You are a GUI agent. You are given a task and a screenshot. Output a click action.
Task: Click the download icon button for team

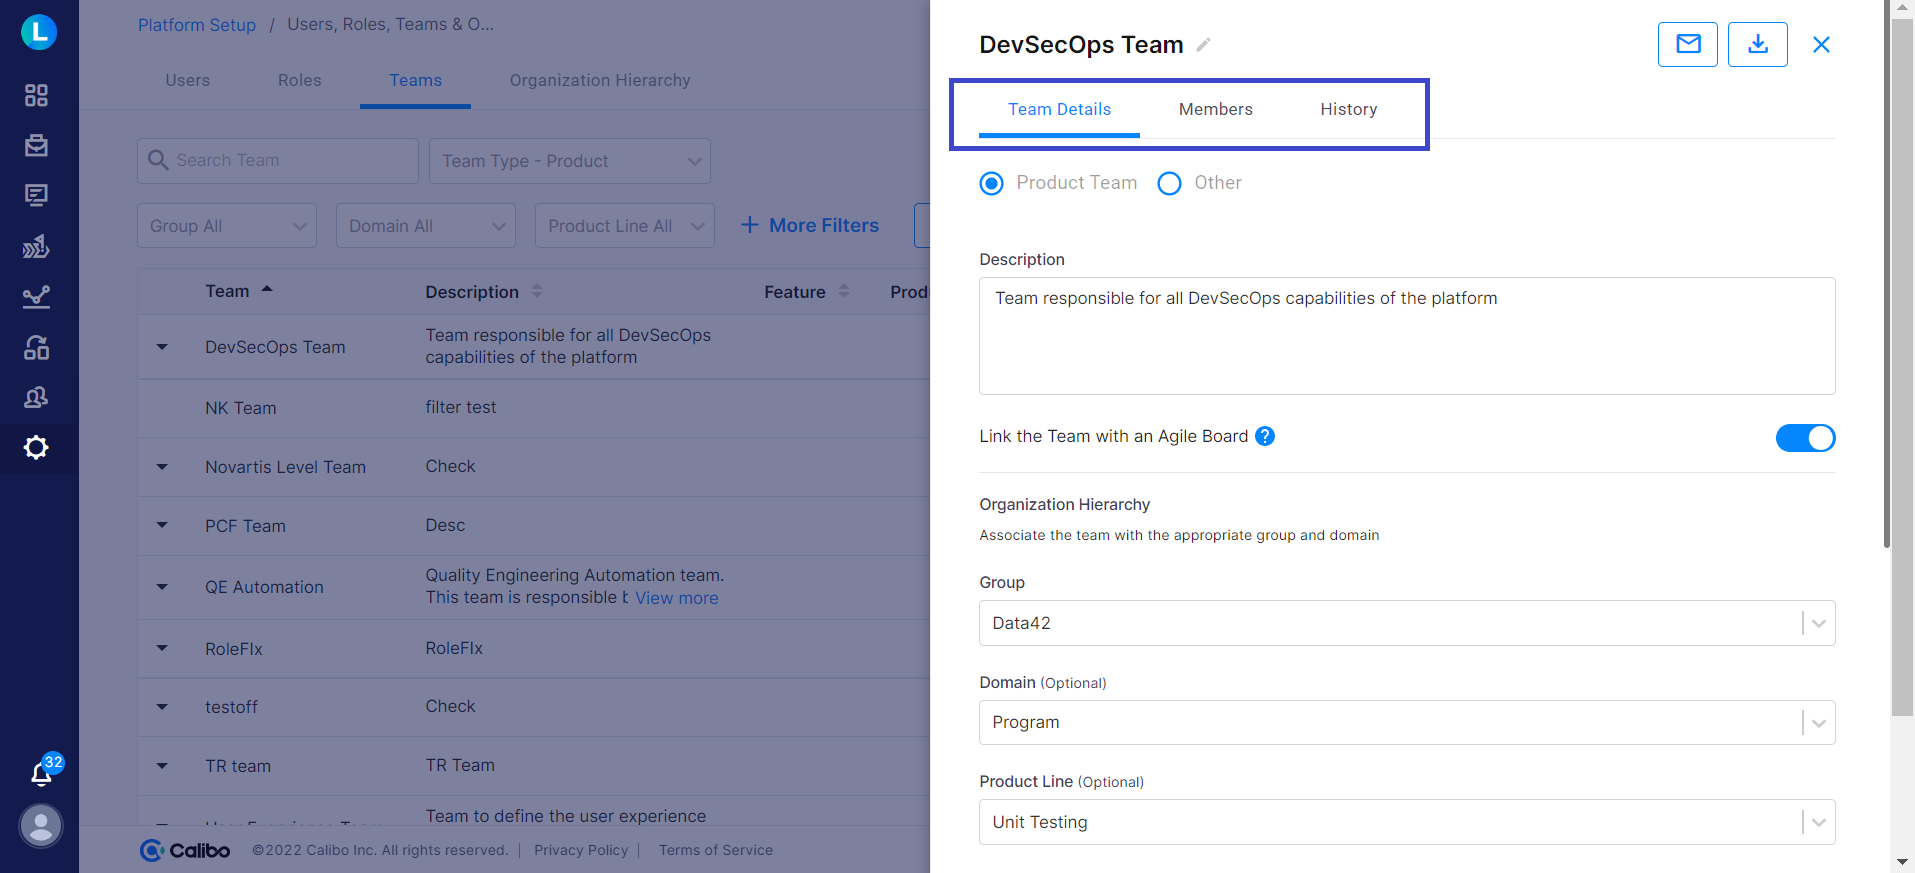(1757, 44)
